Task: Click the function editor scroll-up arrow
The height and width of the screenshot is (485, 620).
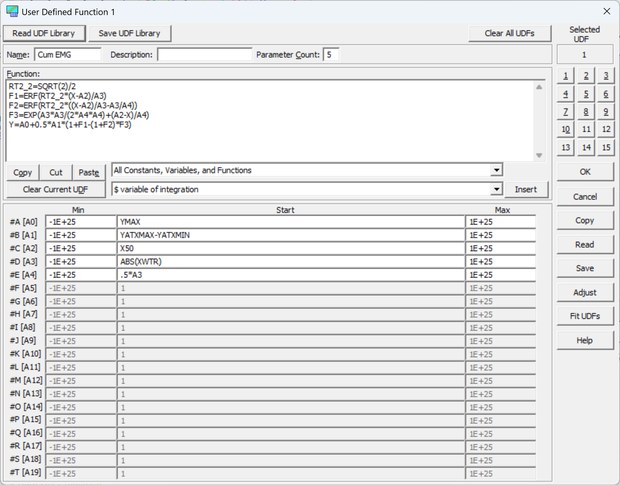Action: tap(539, 87)
